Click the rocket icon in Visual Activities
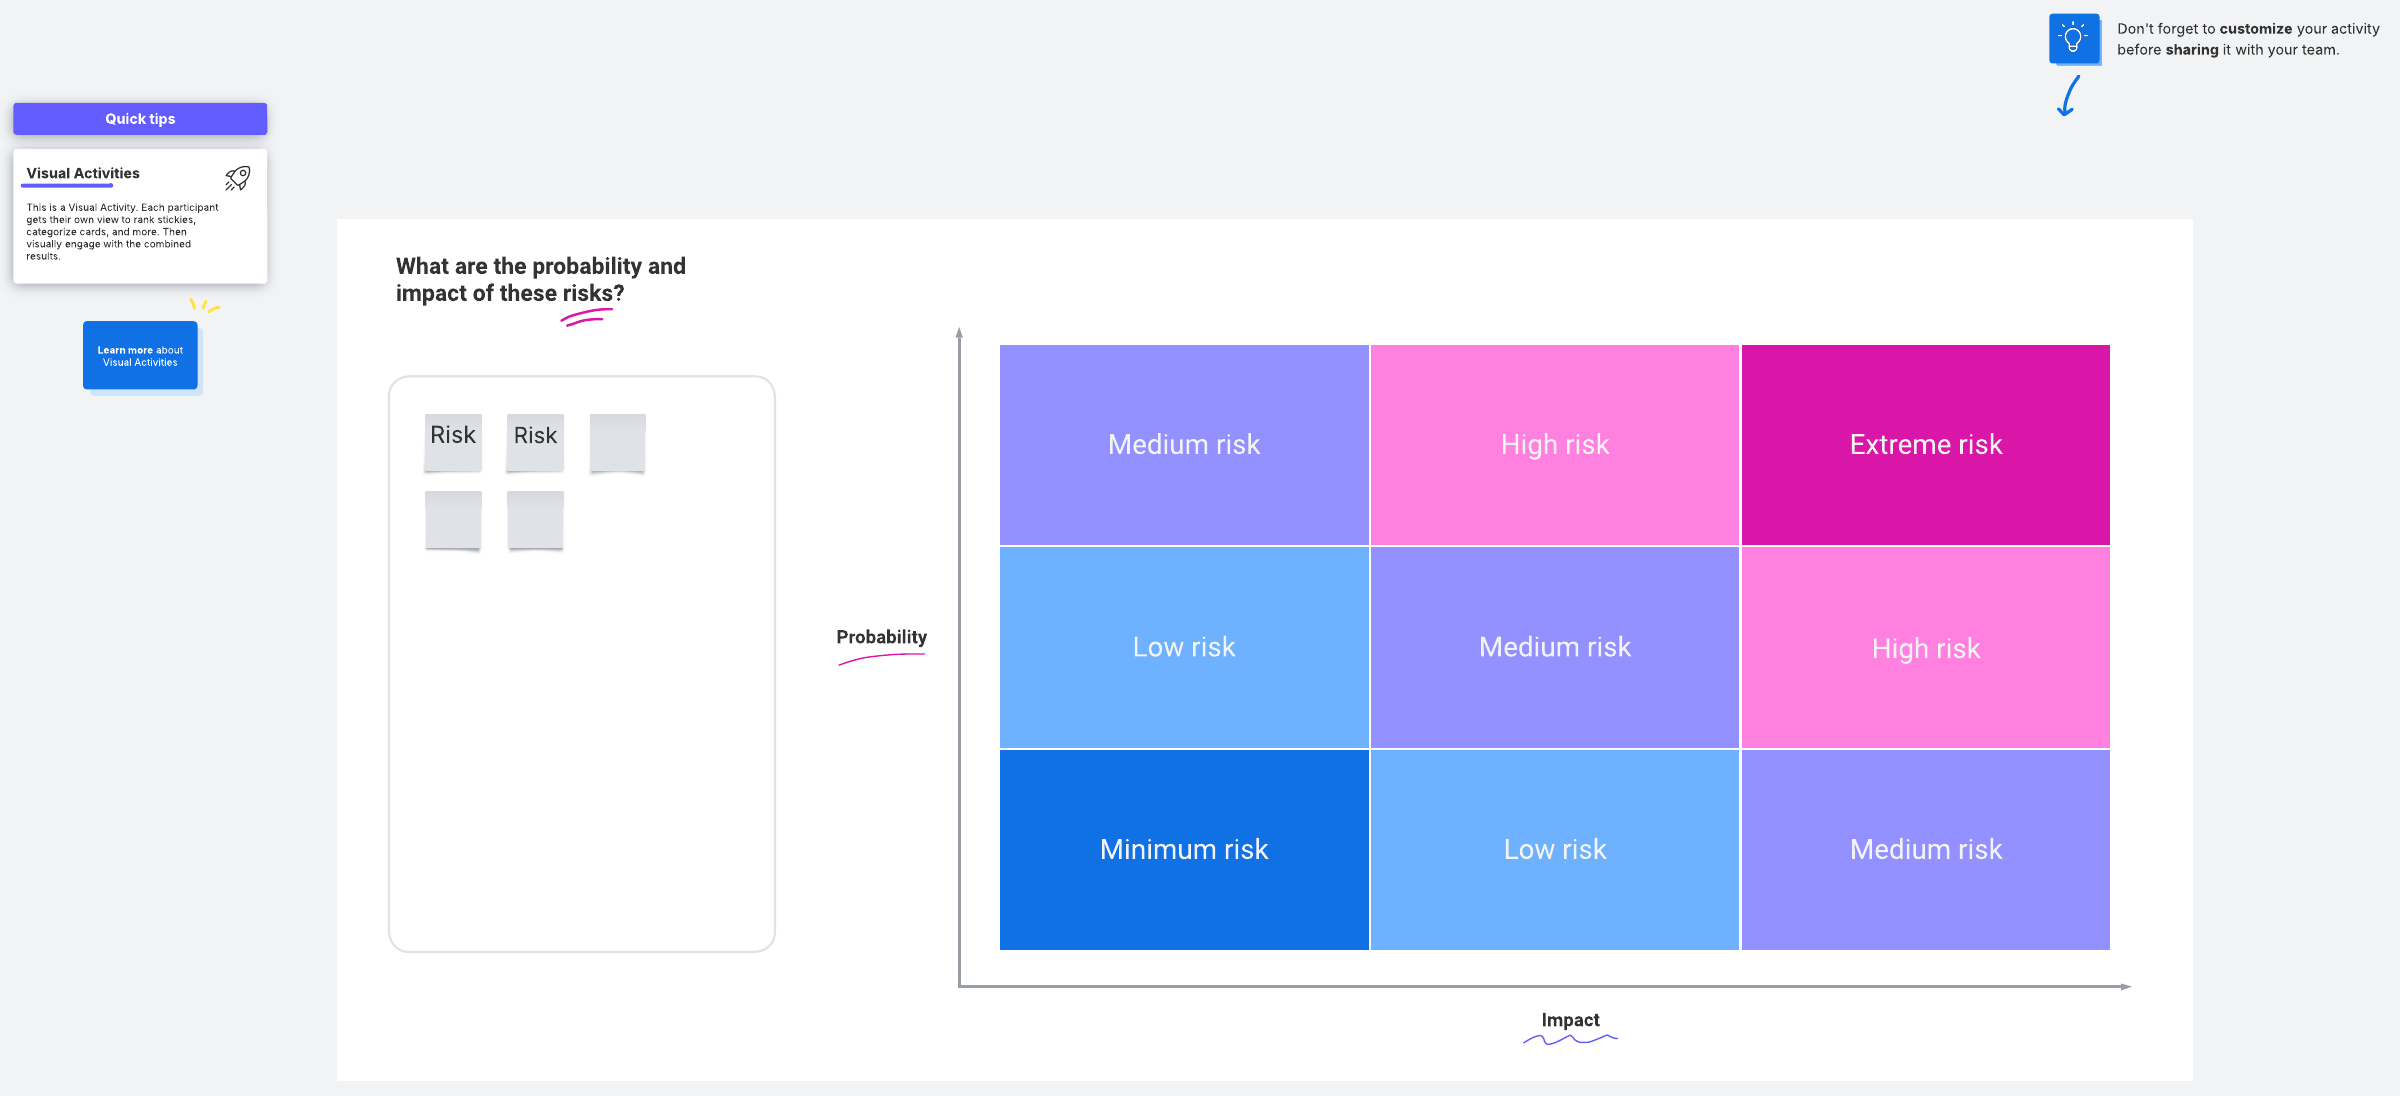Viewport: 2400px width, 1096px height. (237, 178)
